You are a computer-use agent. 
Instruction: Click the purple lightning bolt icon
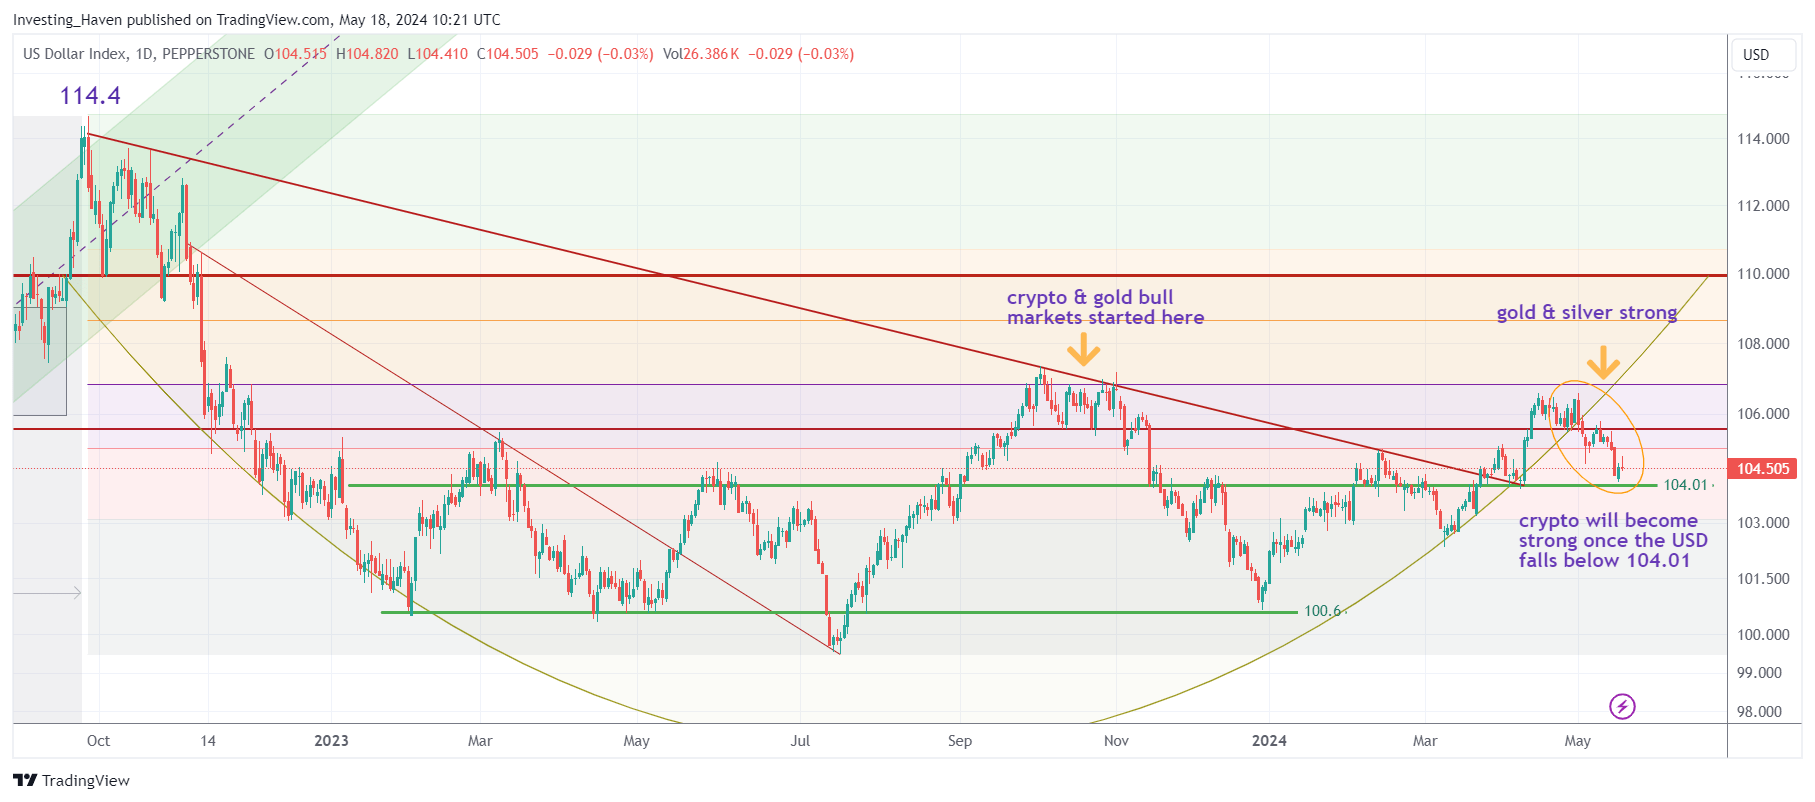(x=1622, y=707)
